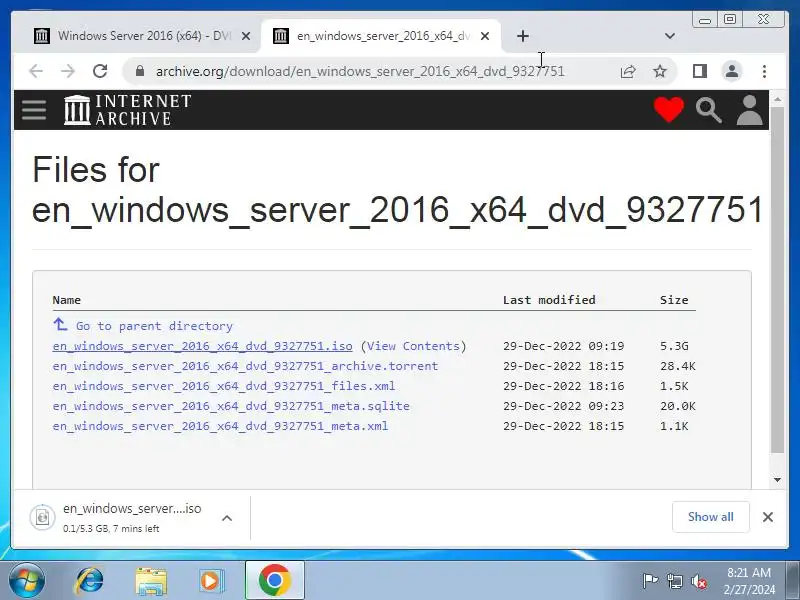Image resolution: width=800 pixels, height=600 pixels.
Task: Open the _meta.sqlite link
Action: coord(231,406)
